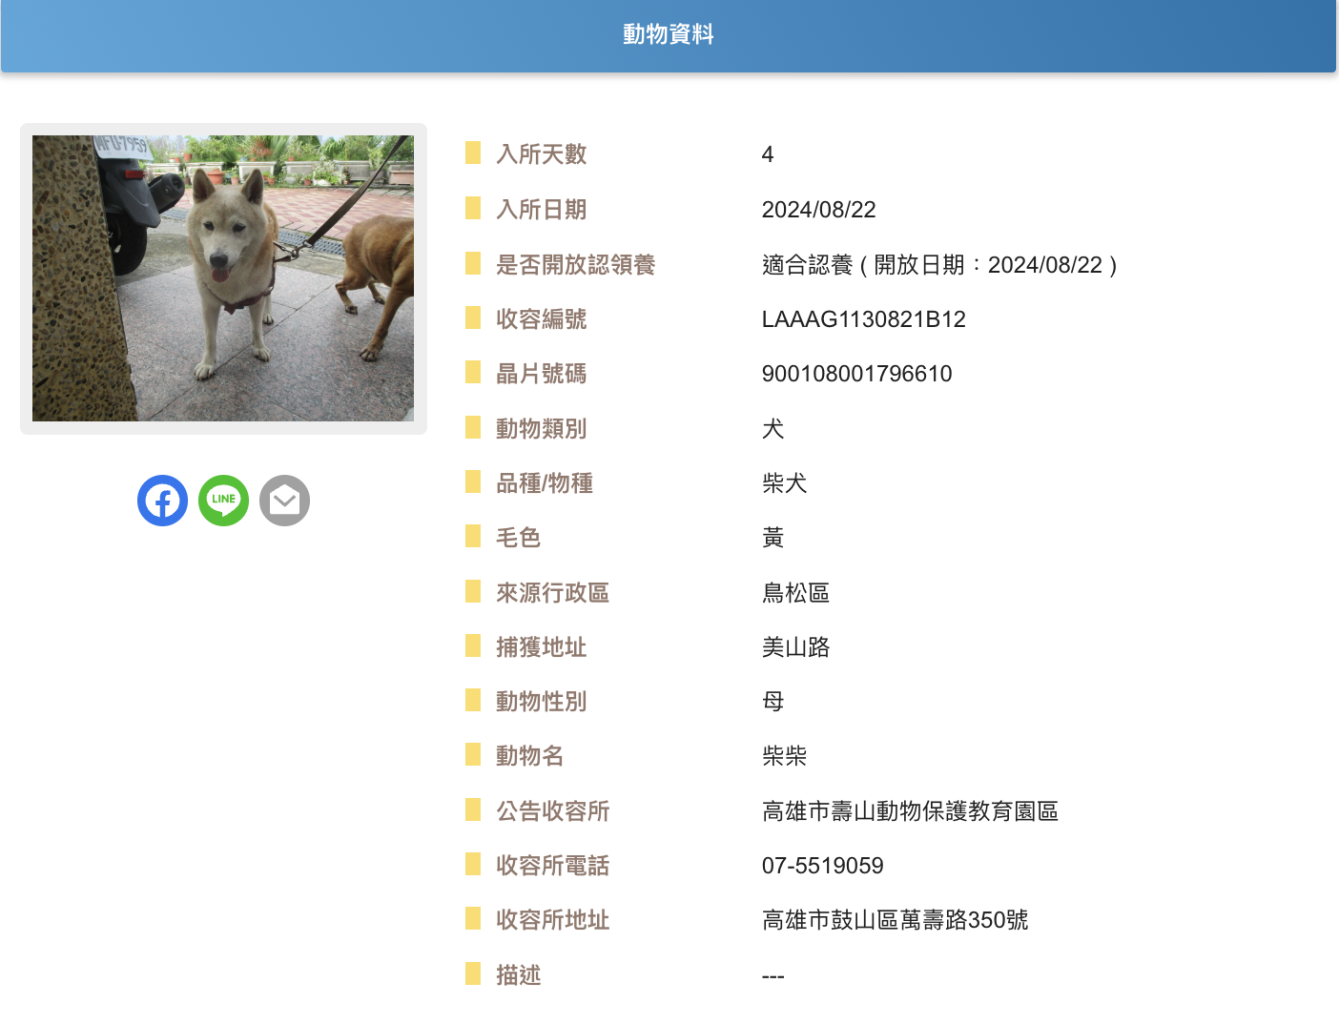Screen dimensions: 1339x1024
Task: Select chip number 900108001796610
Action: pos(856,374)
